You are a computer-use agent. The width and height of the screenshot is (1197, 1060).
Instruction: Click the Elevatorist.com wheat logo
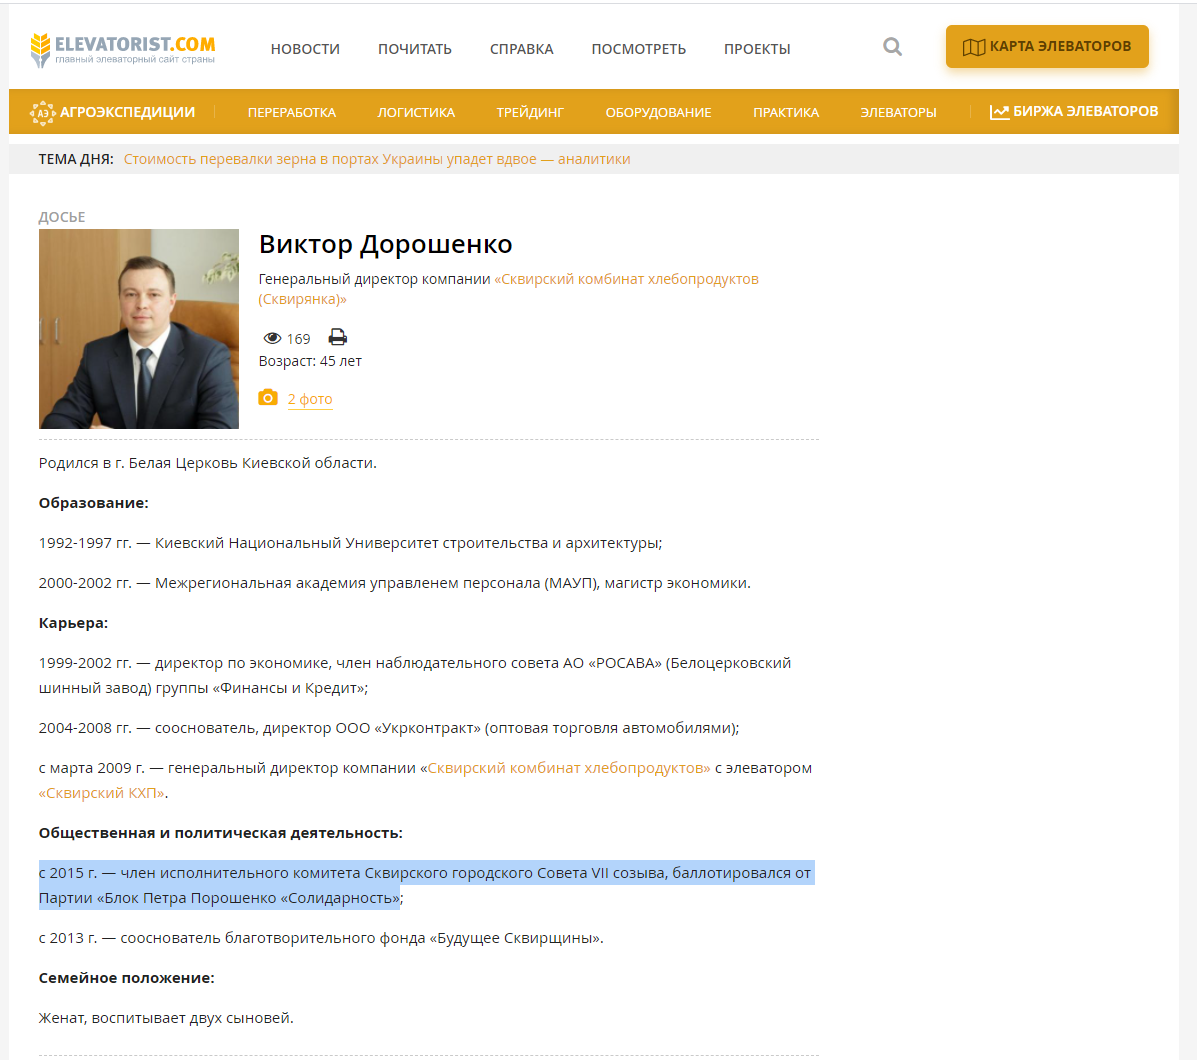pyautogui.click(x=122, y=50)
